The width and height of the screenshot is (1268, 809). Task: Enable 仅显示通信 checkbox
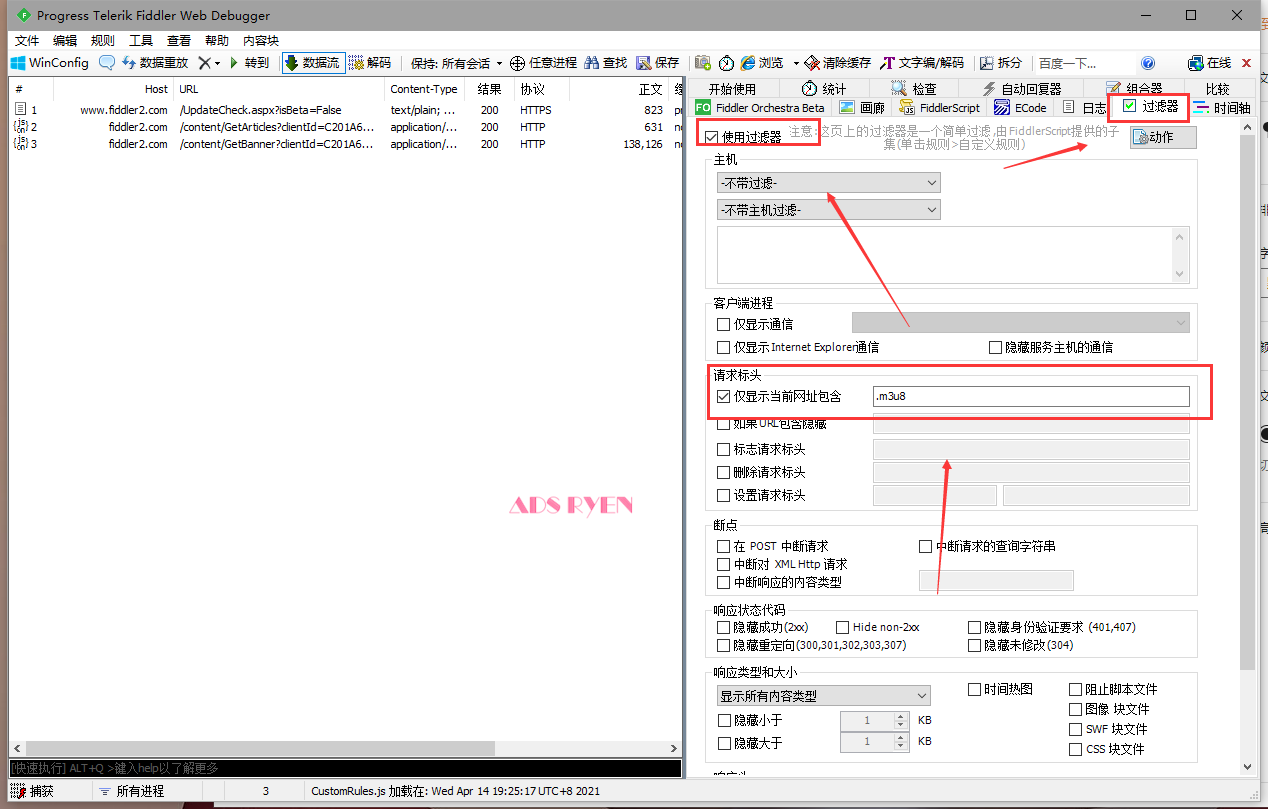point(724,324)
